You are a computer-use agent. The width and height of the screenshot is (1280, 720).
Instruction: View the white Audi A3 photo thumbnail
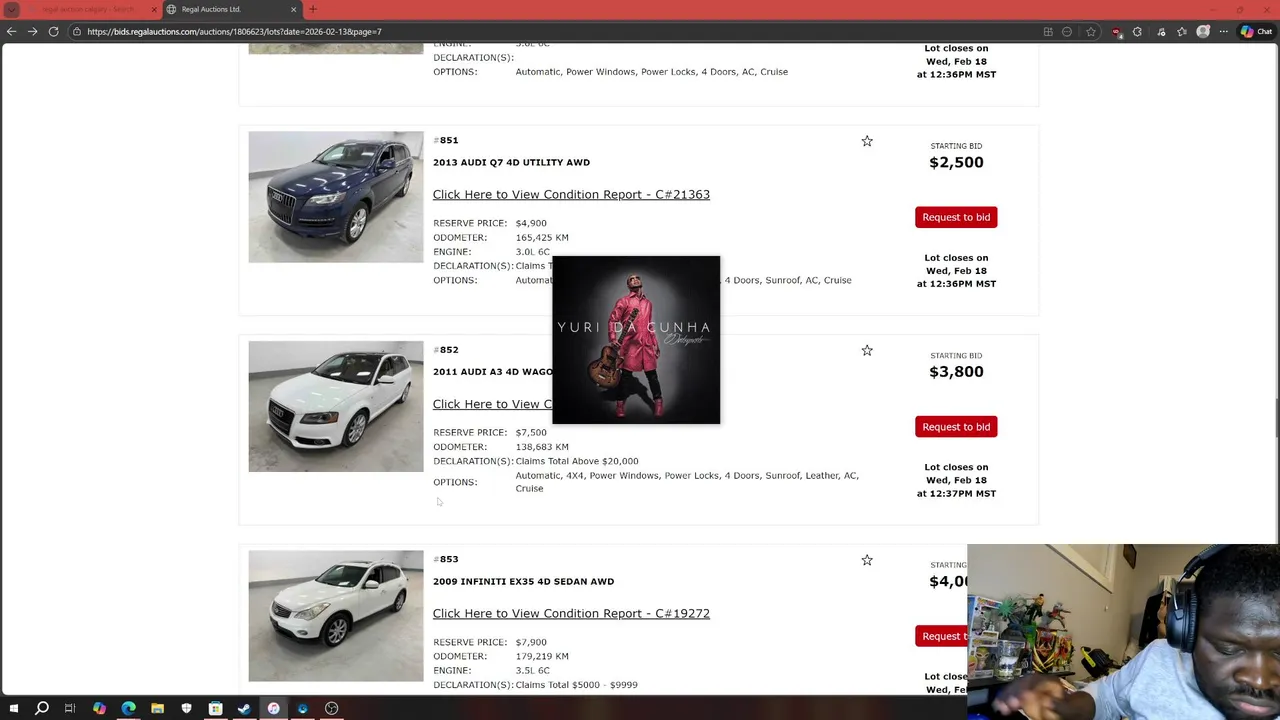(336, 406)
